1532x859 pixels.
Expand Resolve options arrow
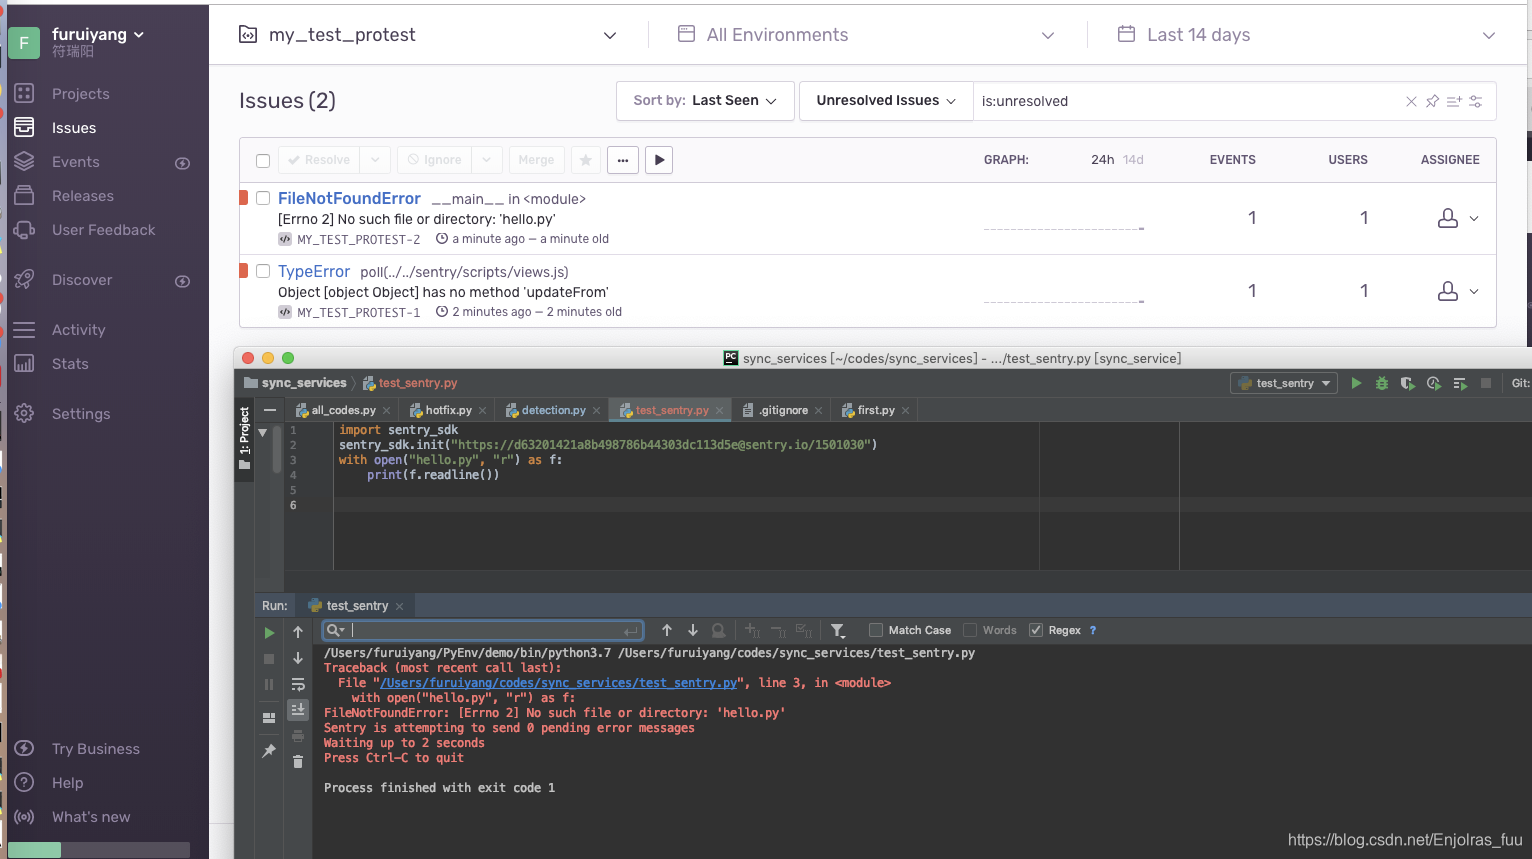pyautogui.click(x=375, y=160)
